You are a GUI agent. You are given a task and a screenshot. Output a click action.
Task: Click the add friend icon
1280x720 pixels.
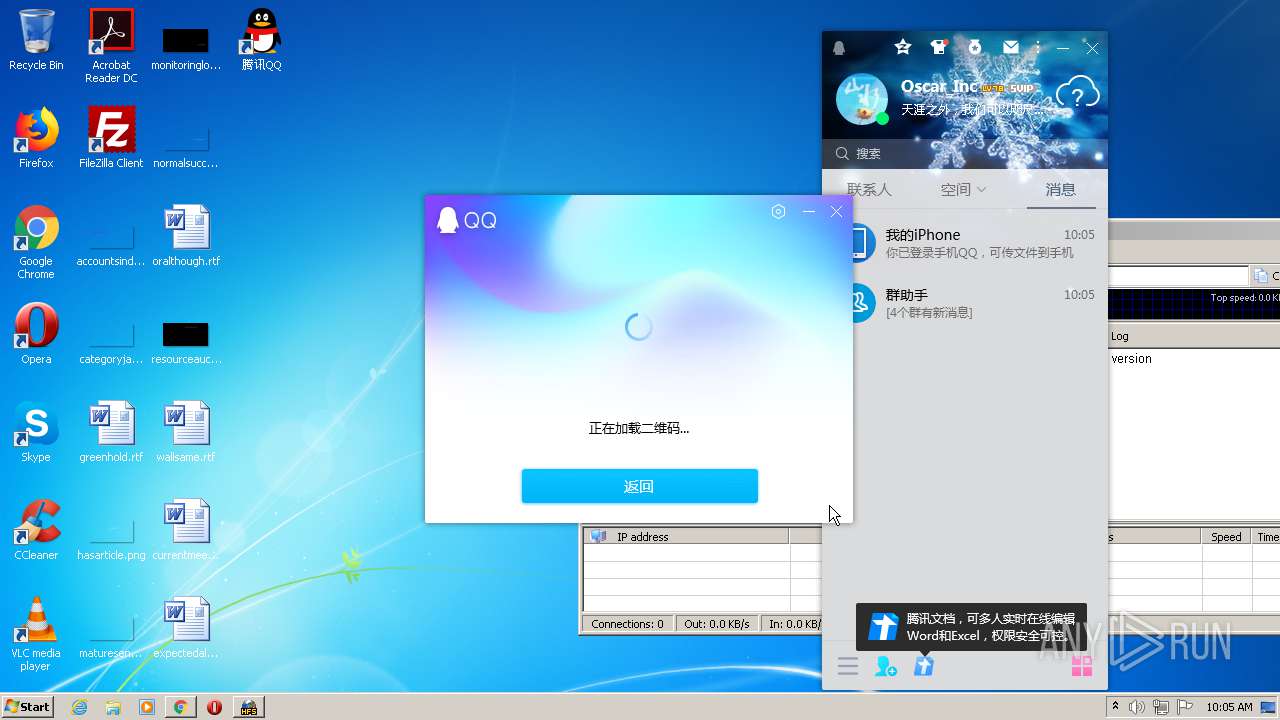[886, 666]
